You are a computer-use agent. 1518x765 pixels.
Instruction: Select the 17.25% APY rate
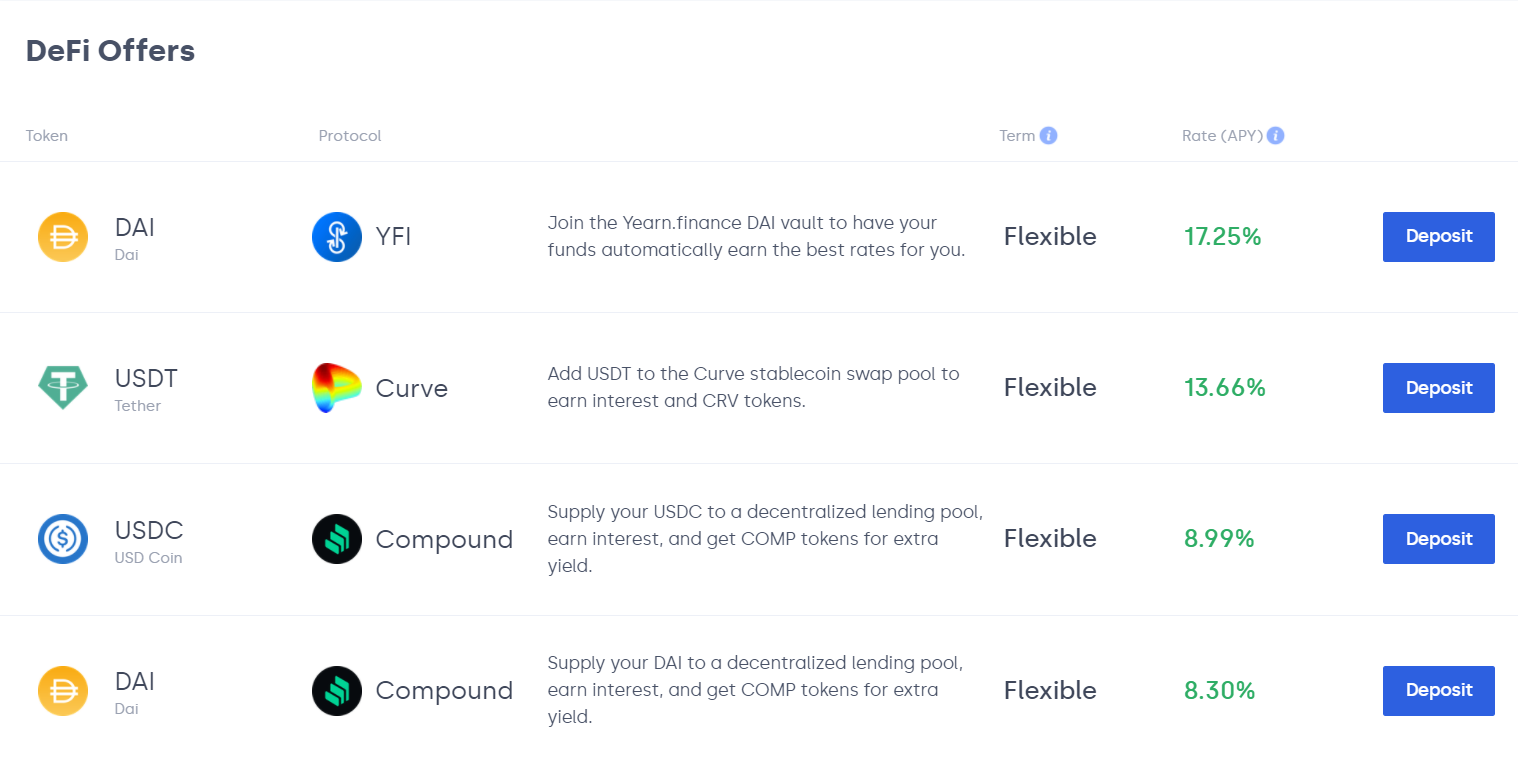coord(1222,237)
